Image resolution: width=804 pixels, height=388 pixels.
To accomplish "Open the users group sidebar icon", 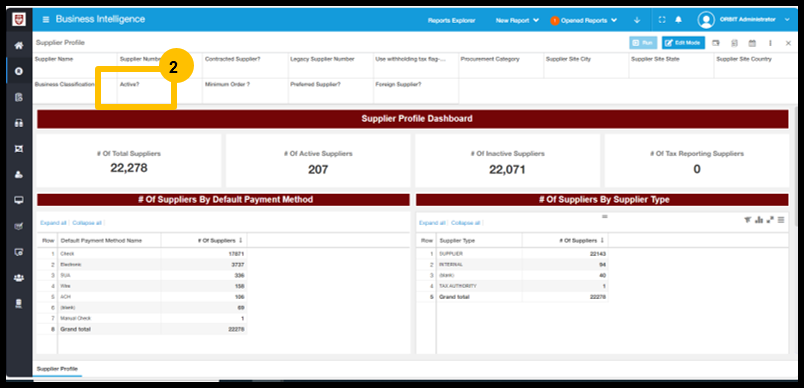I will [x=19, y=278].
